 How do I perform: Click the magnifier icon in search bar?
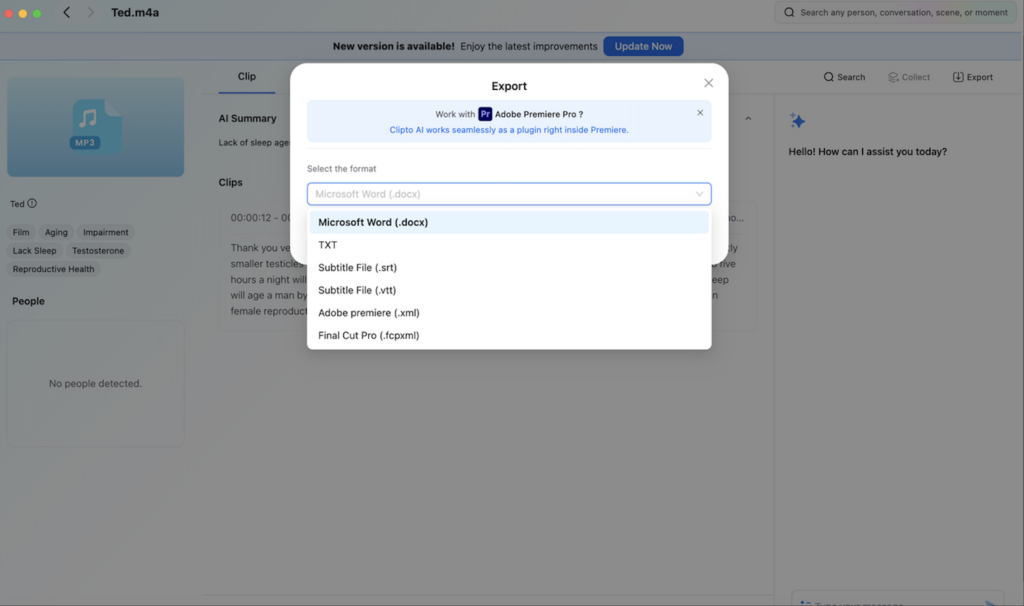[x=789, y=12]
